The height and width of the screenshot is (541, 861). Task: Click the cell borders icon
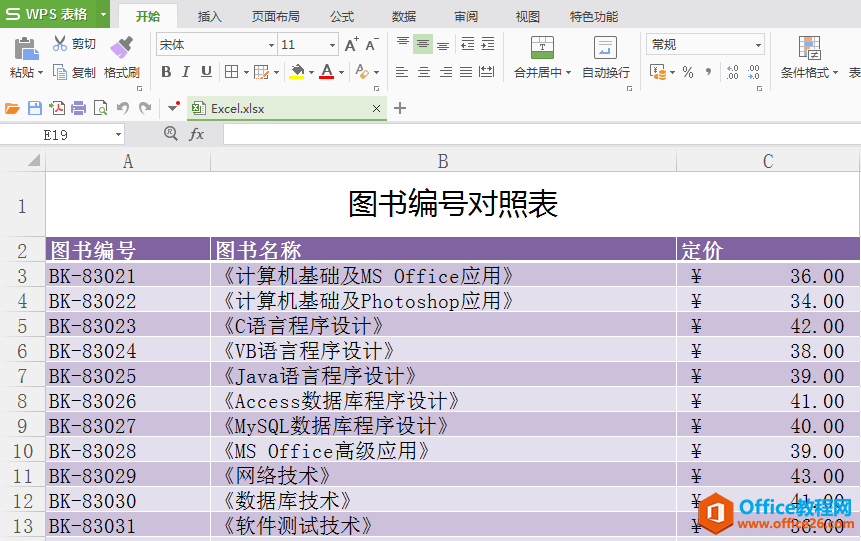click(232, 72)
